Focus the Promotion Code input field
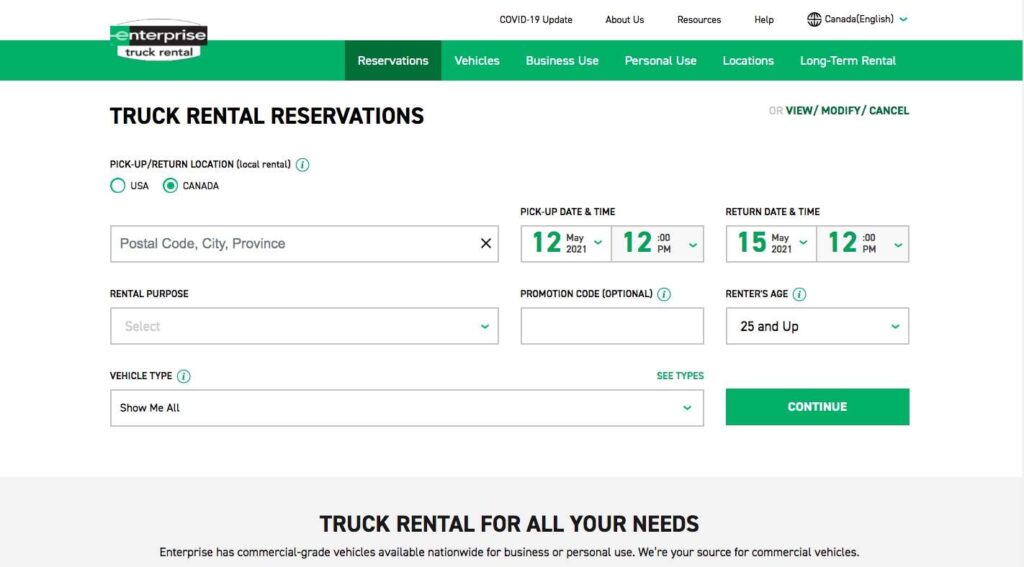 point(612,326)
